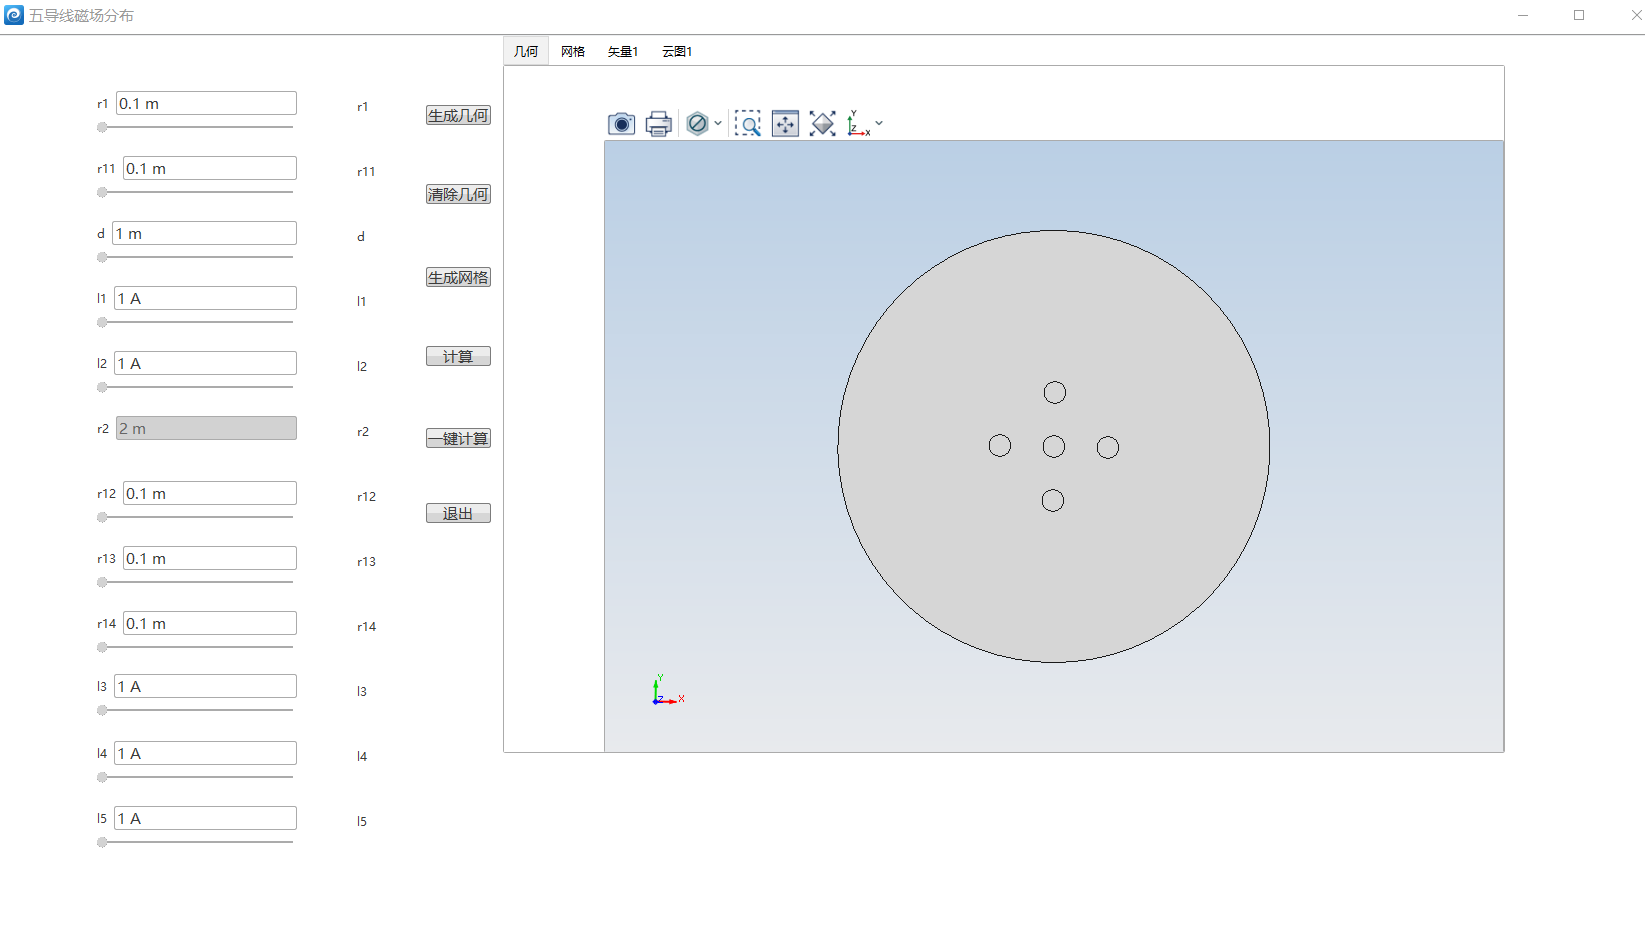Click the xyz axis triad in graphics view
This screenshot has width=1645, height=942.
[x=667, y=690]
